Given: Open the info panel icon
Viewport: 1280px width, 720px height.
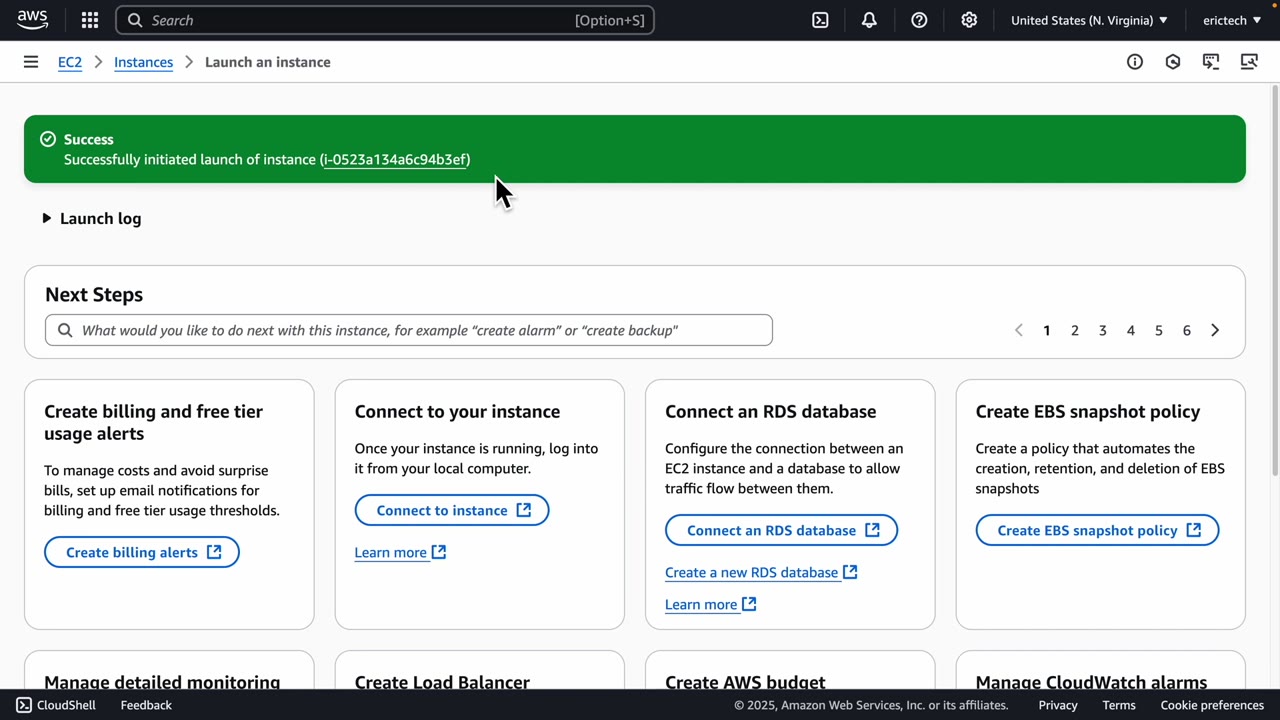Looking at the screenshot, I should click(x=1135, y=62).
